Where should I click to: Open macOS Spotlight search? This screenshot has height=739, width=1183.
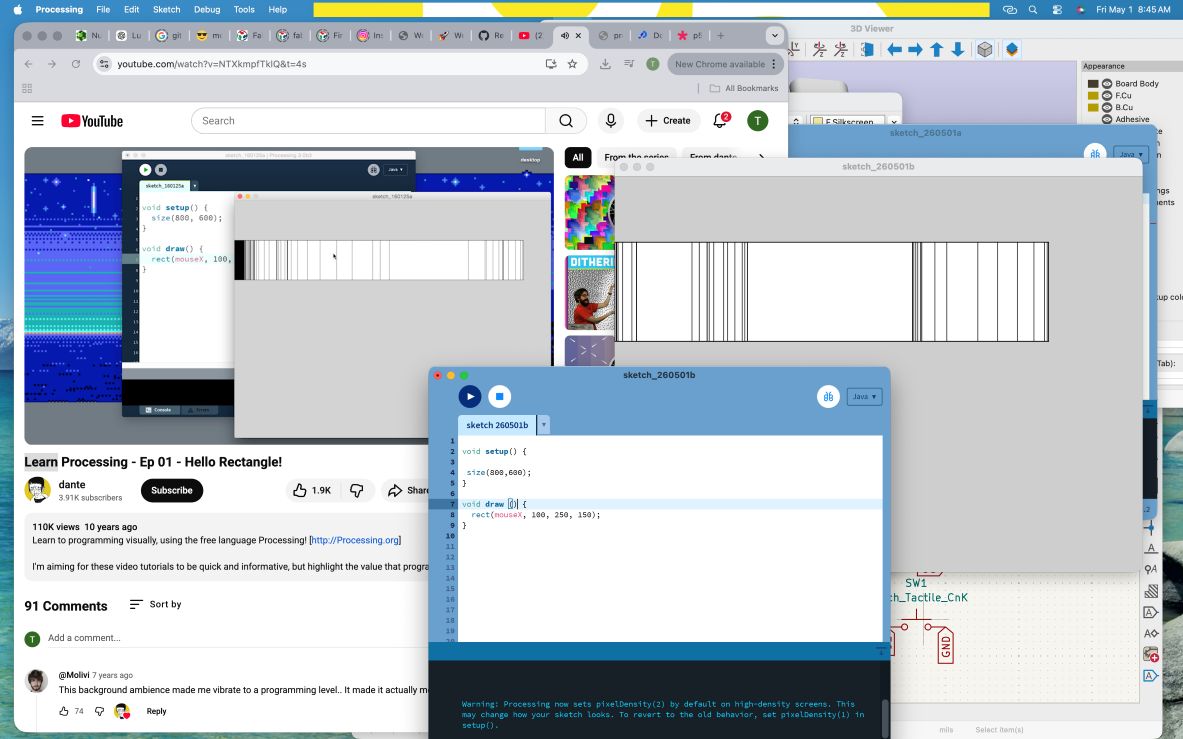click(1033, 10)
